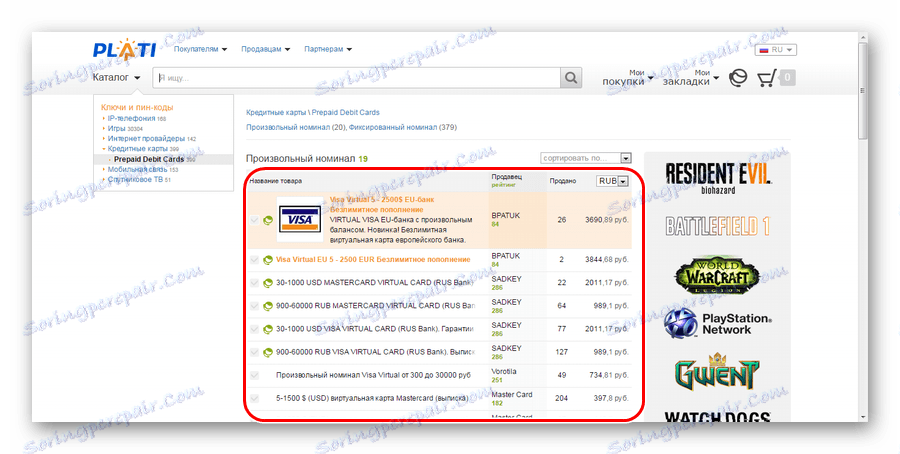Open the Battlefield 1 banner

click(717, 226)
